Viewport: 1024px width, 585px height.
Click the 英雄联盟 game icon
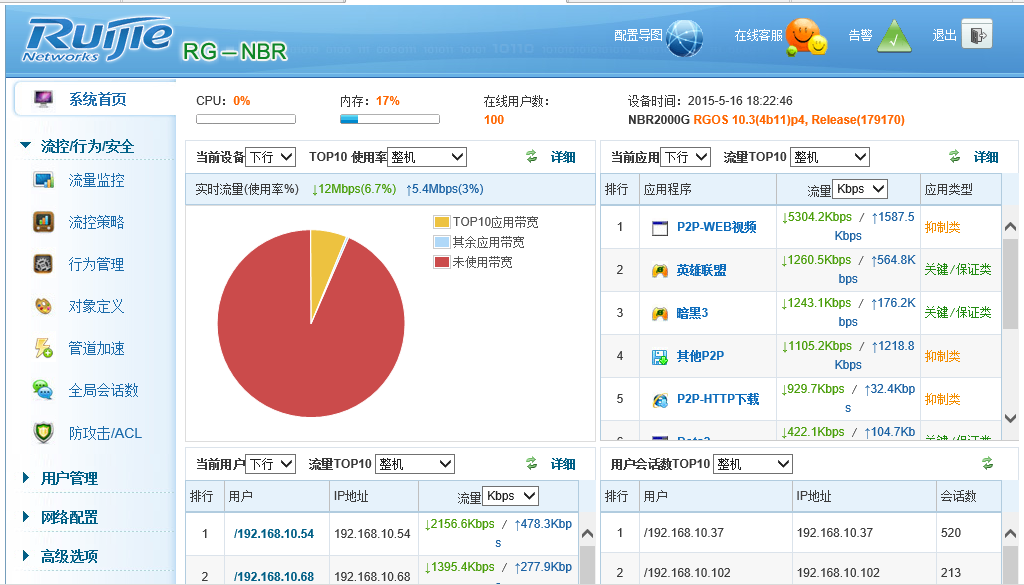pos(660,270)
